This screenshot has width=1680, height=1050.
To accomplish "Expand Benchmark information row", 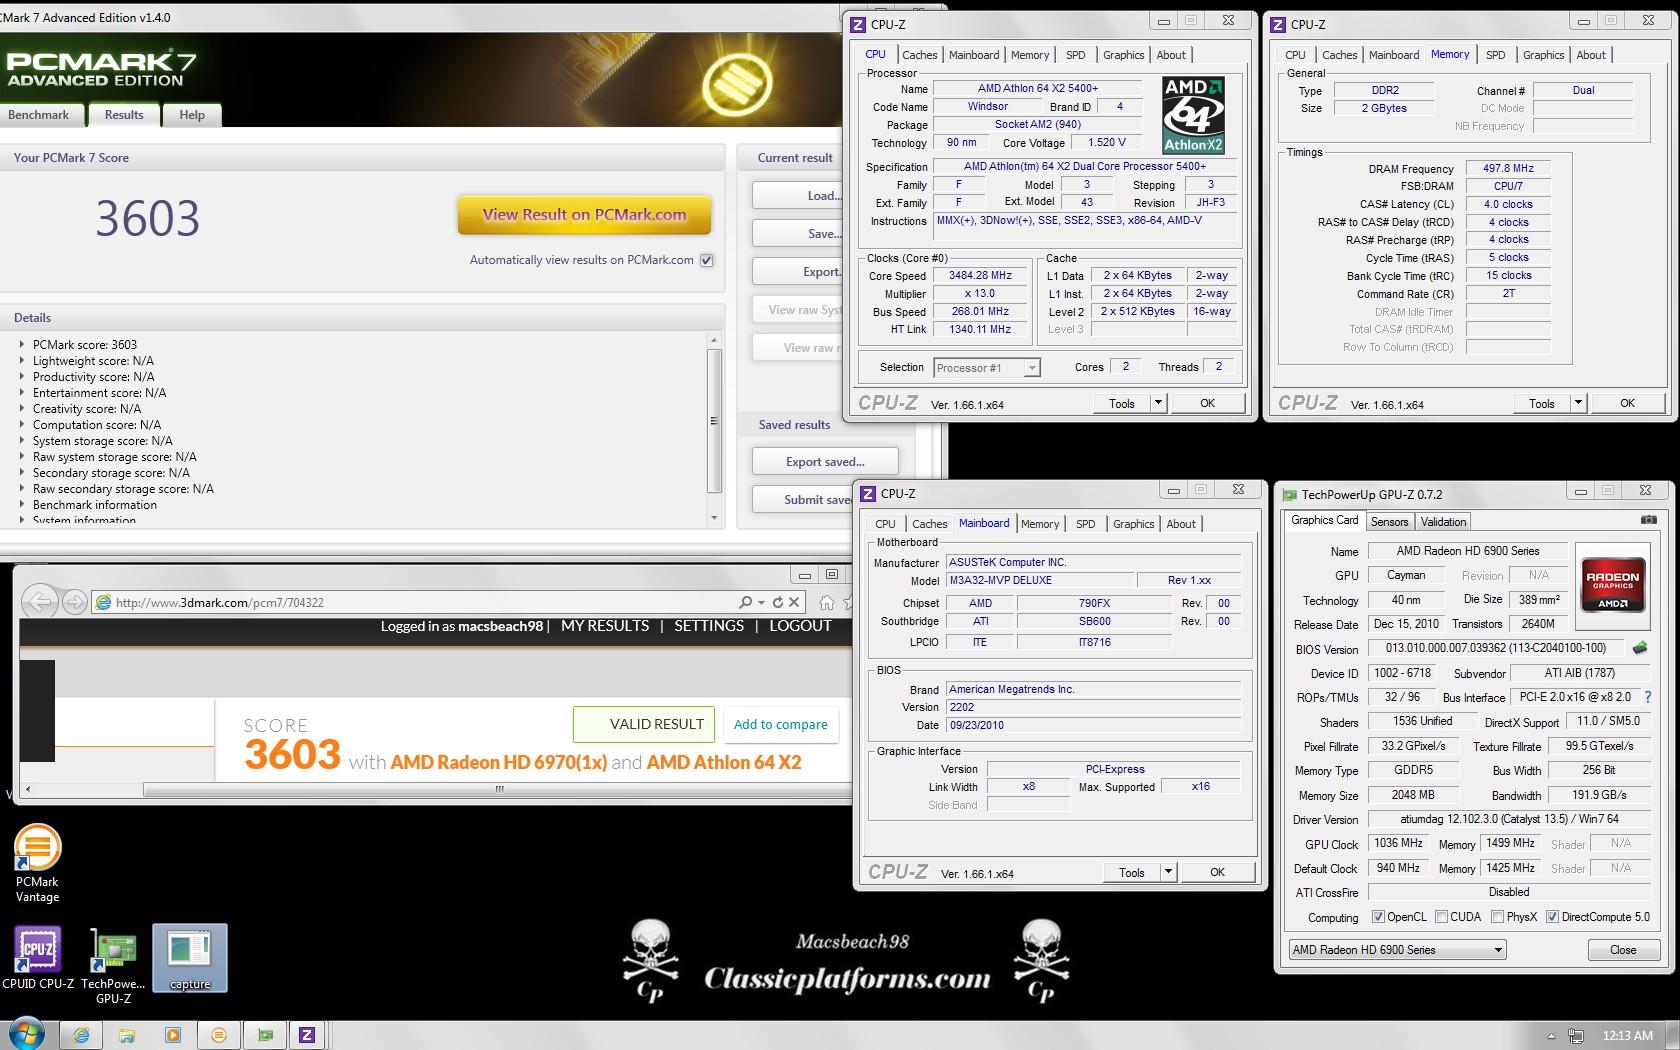I will tap(22, 504).
